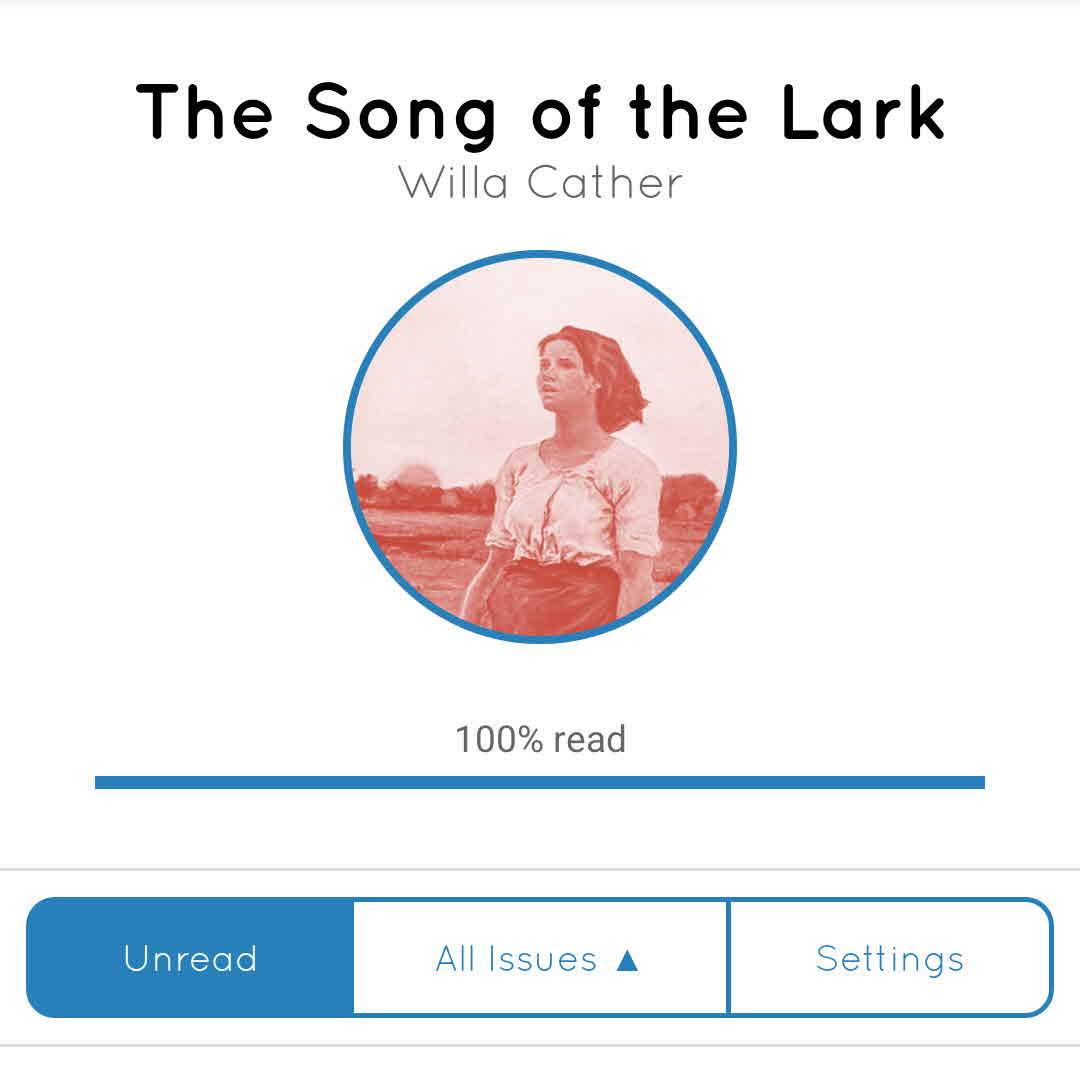Click the "Settings" label text
This screenshot has height=1080, width=1080.
tap(890, 958)
